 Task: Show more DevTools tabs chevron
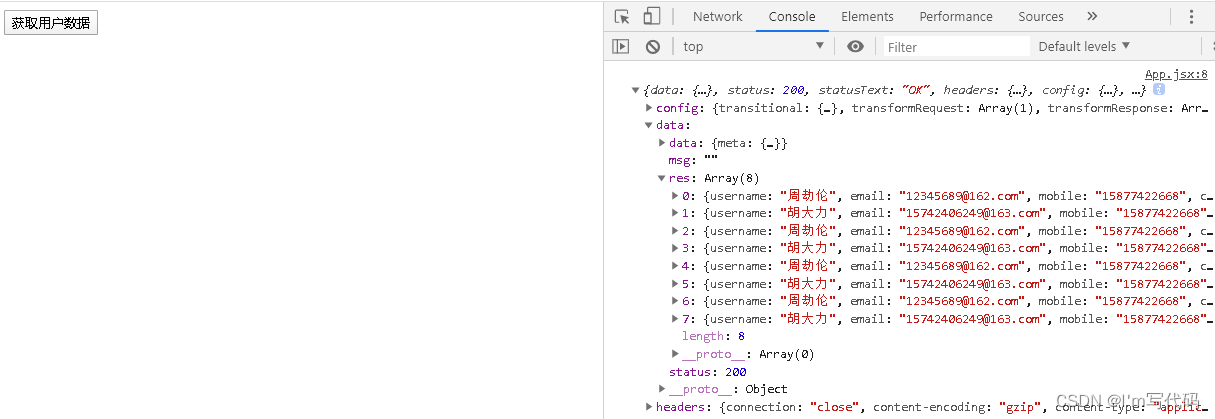click(1092, 16)
